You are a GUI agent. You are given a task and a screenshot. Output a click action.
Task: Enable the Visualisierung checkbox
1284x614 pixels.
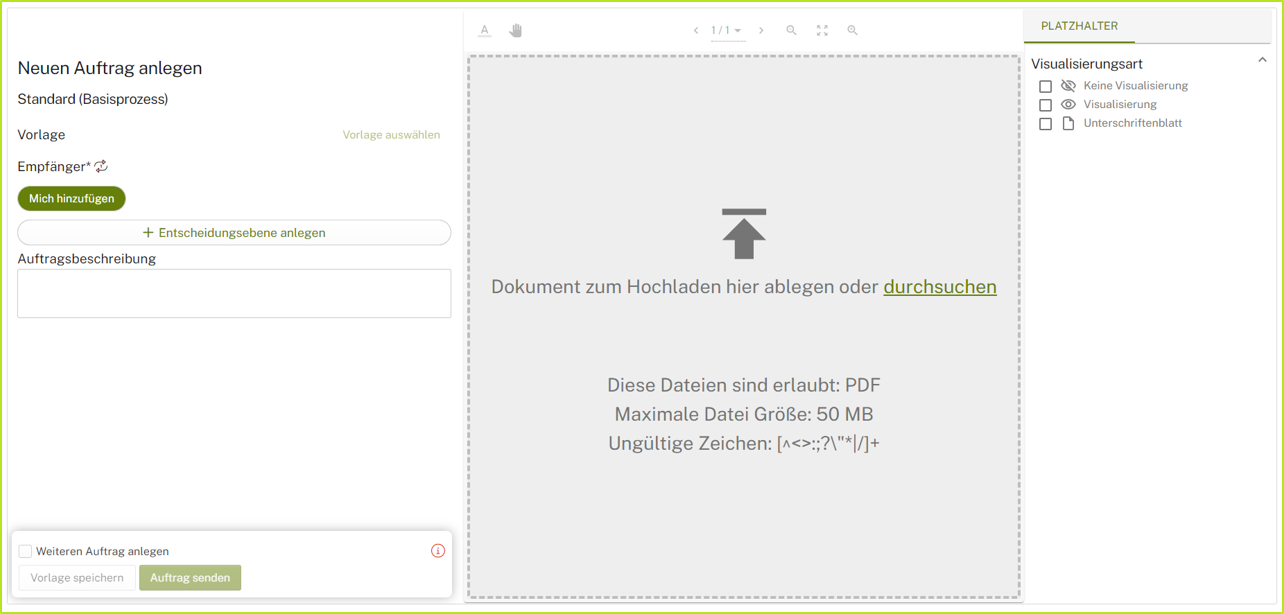[x=1045, y=105]
